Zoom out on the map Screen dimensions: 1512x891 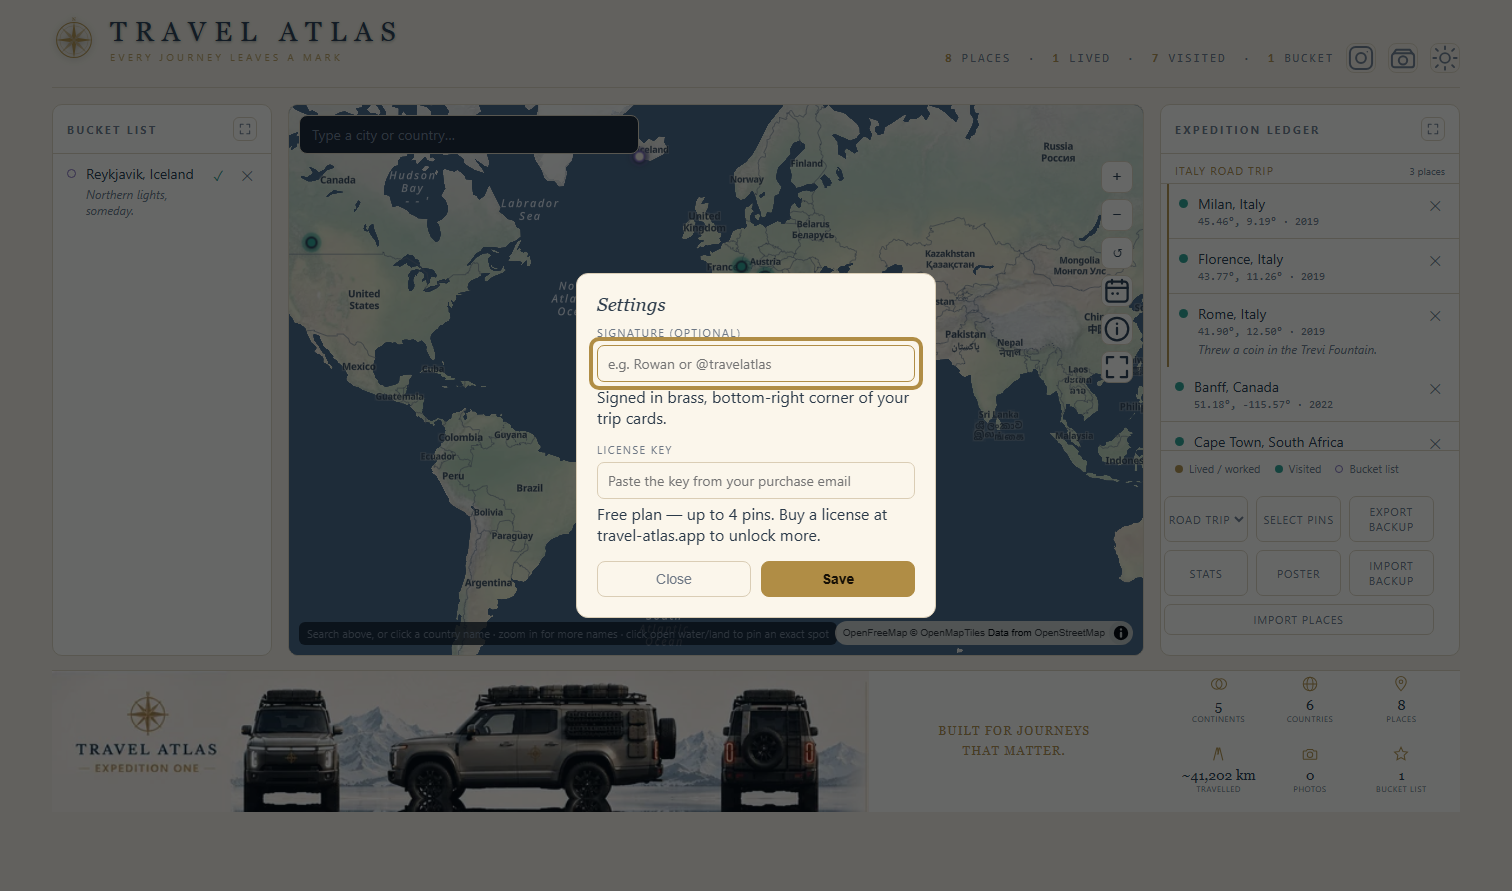[x=1117, y=215]
